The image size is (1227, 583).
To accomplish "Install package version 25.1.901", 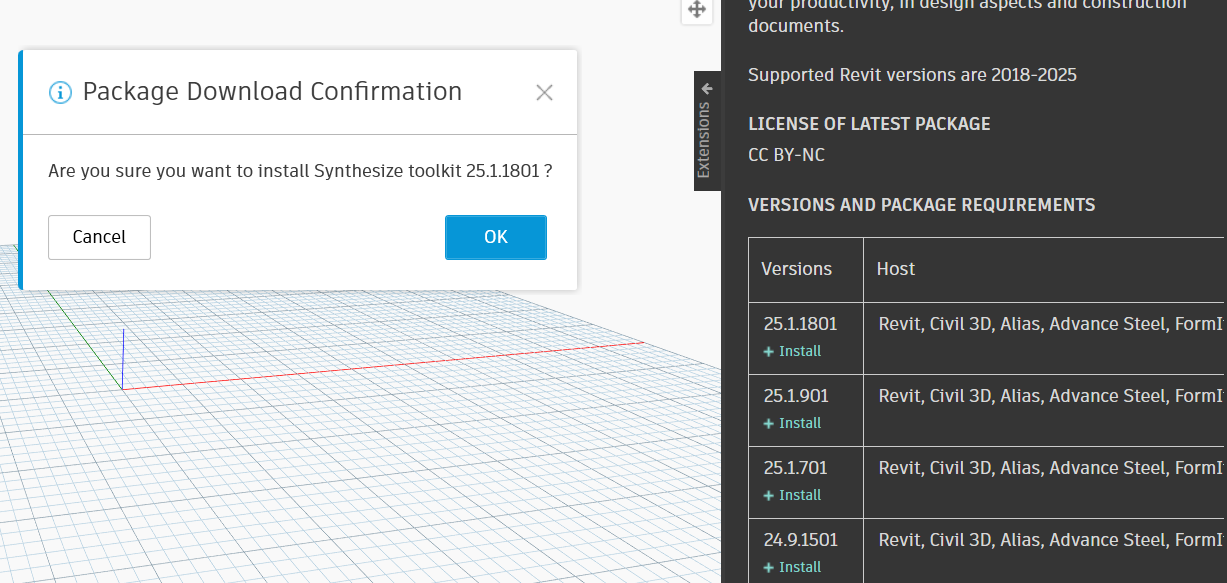I will coord(793,423).
